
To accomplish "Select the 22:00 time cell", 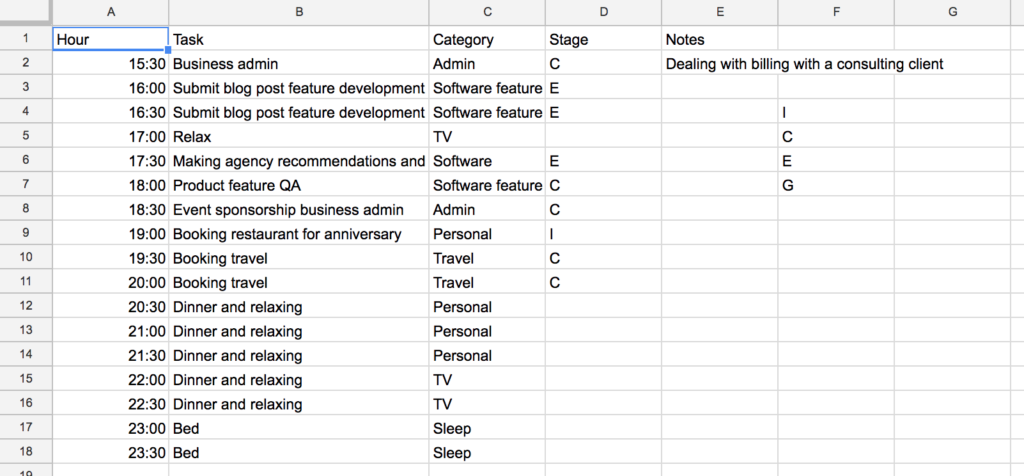I will (x=110, y=379).
